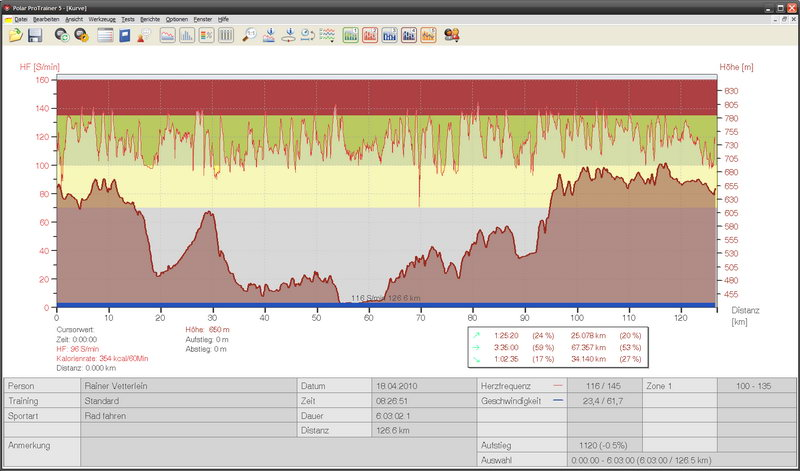Click the calendar list view icon
This screenshot has height=471, width=800.
[x=104, y=35]
